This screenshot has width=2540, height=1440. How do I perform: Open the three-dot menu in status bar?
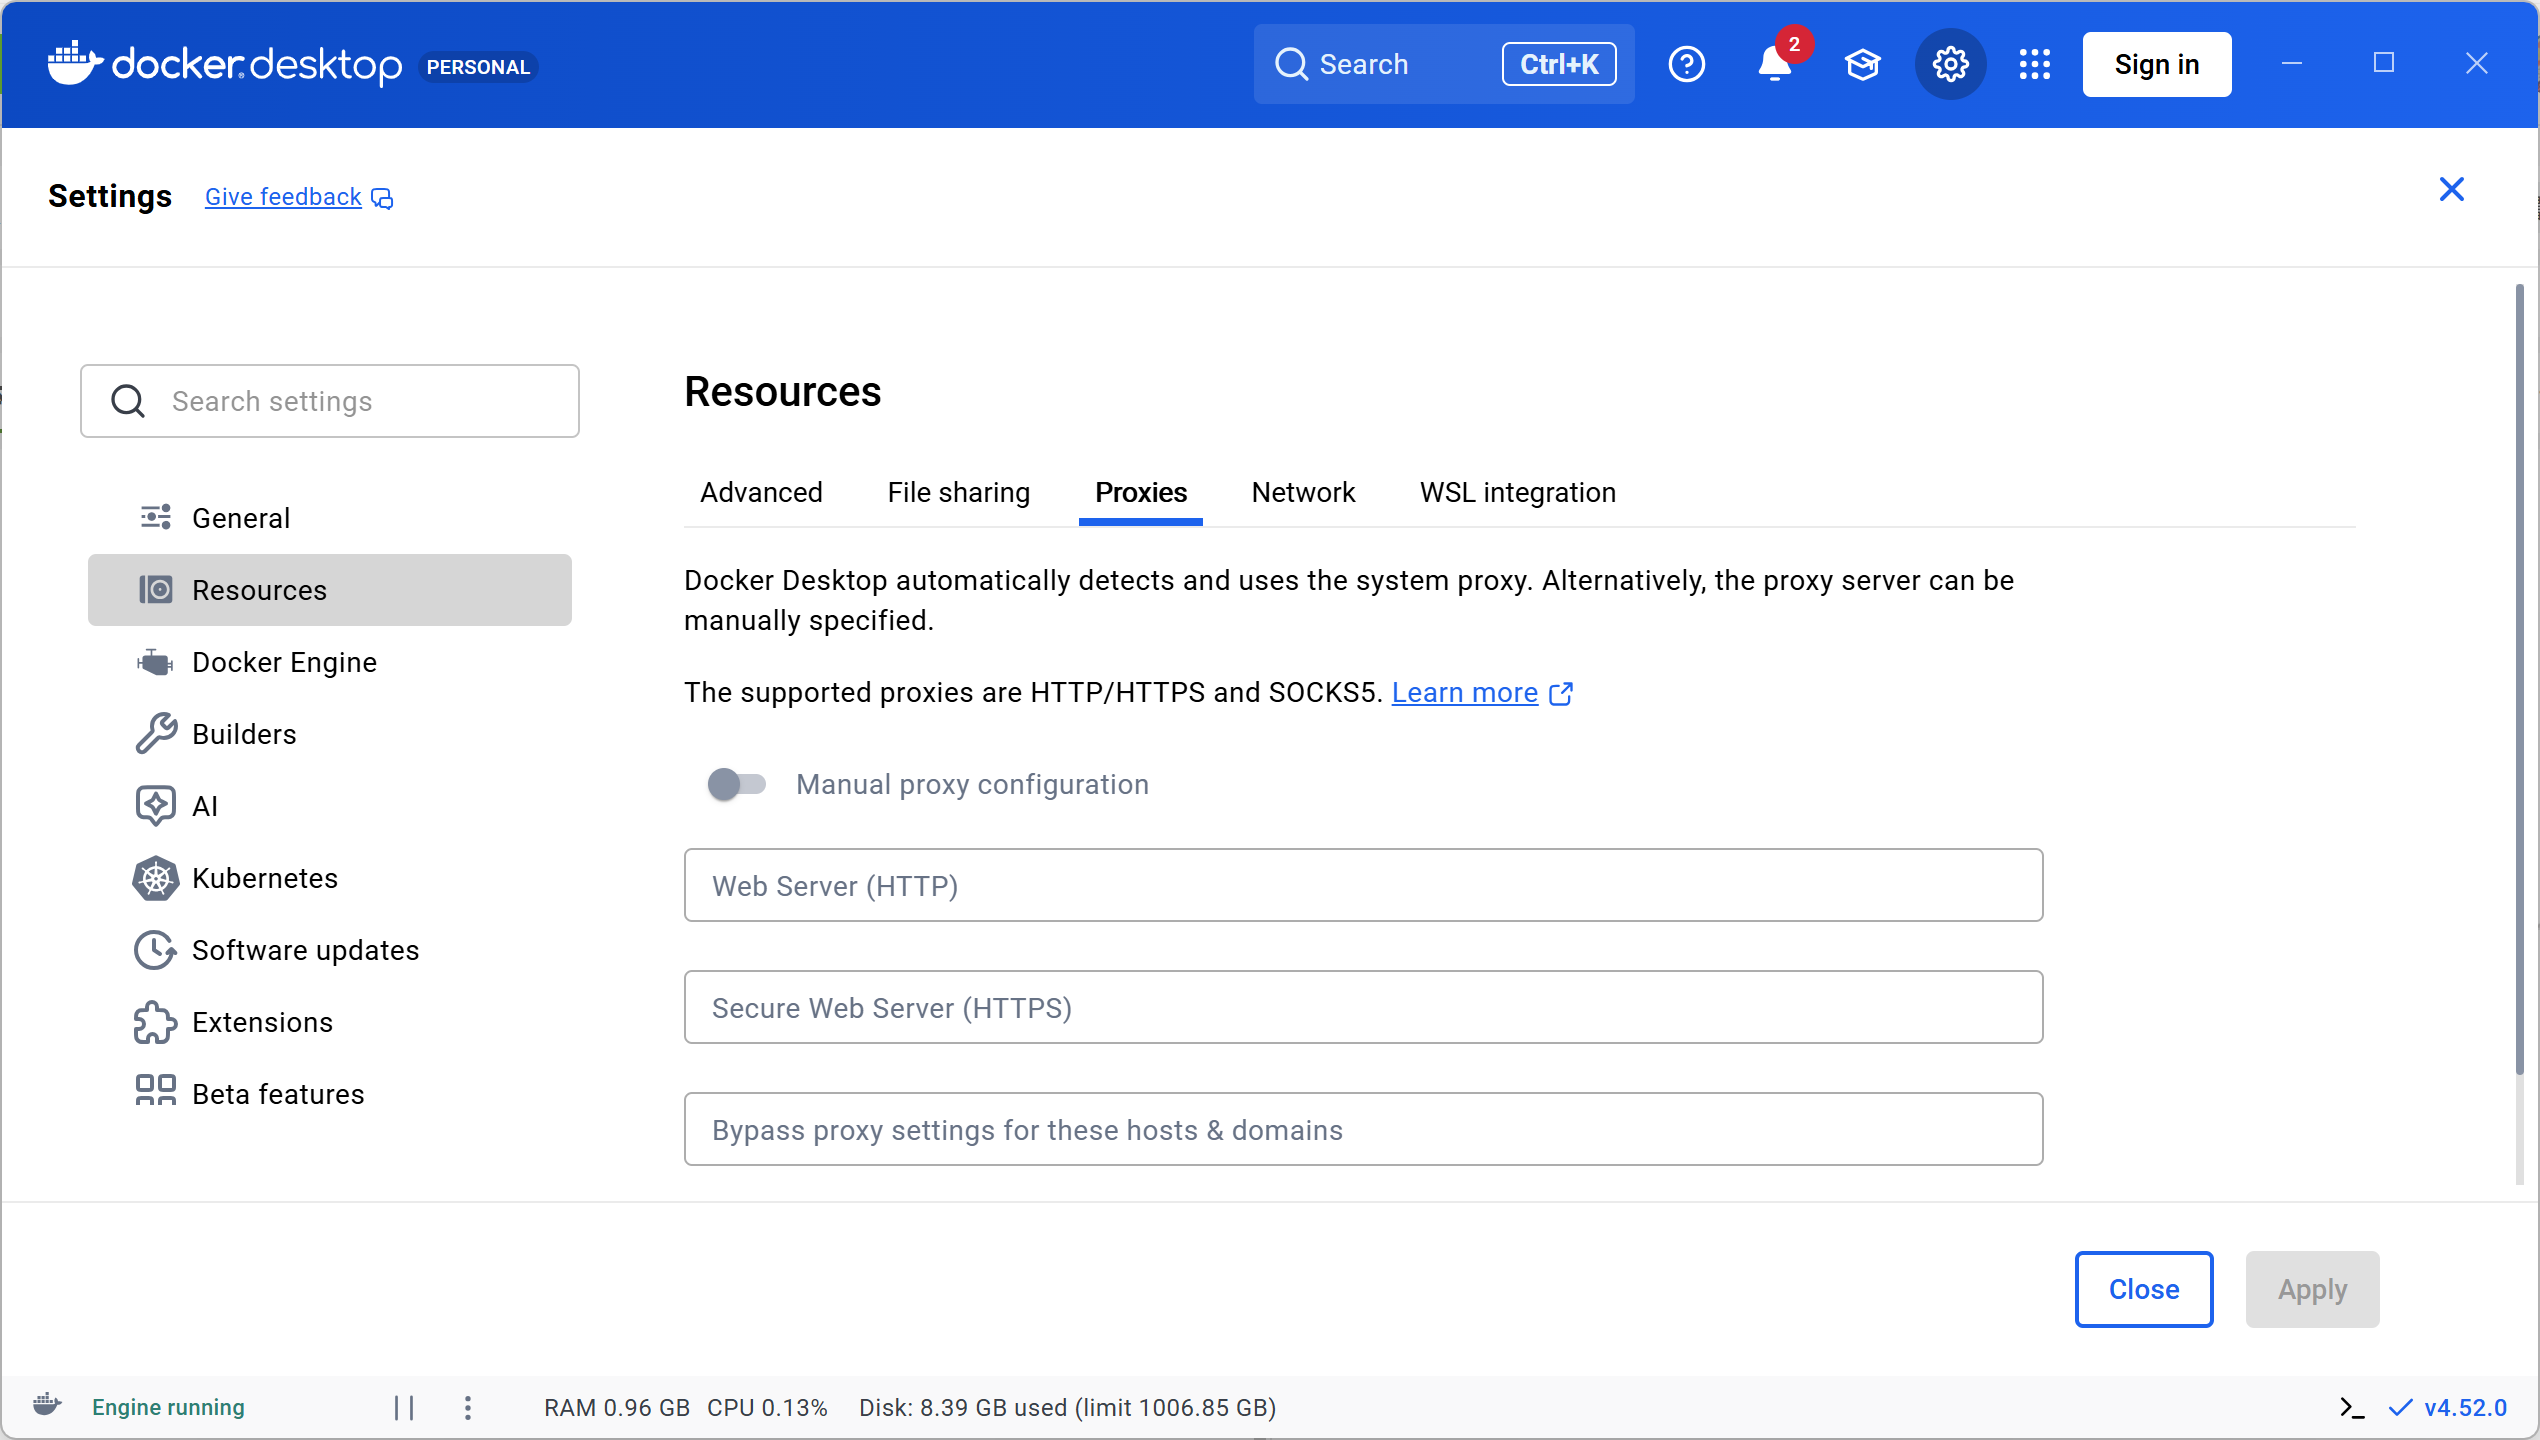tap(467, 1407)
